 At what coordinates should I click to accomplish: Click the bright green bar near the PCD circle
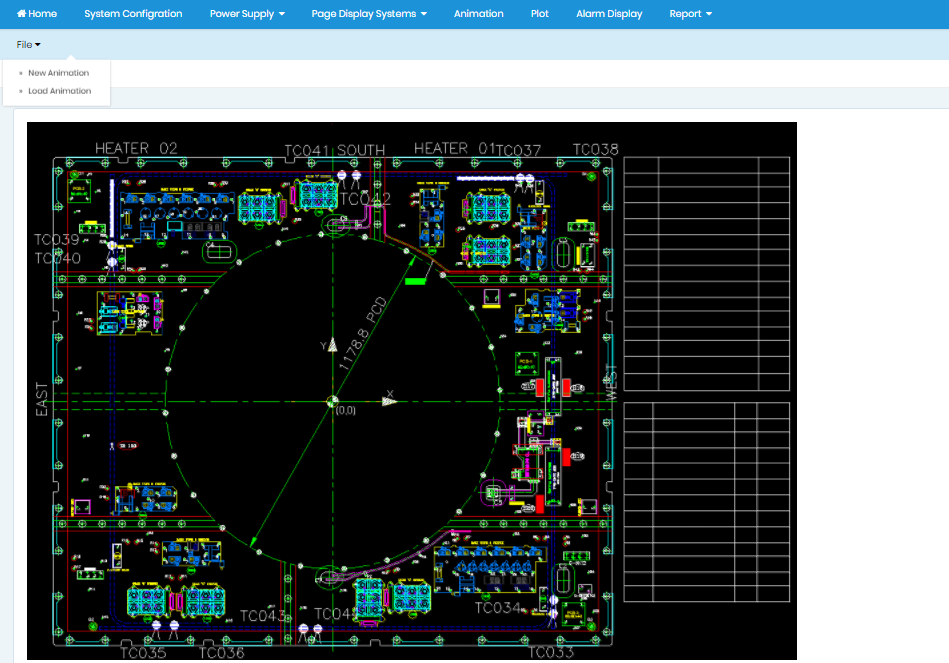click(415, 281)
